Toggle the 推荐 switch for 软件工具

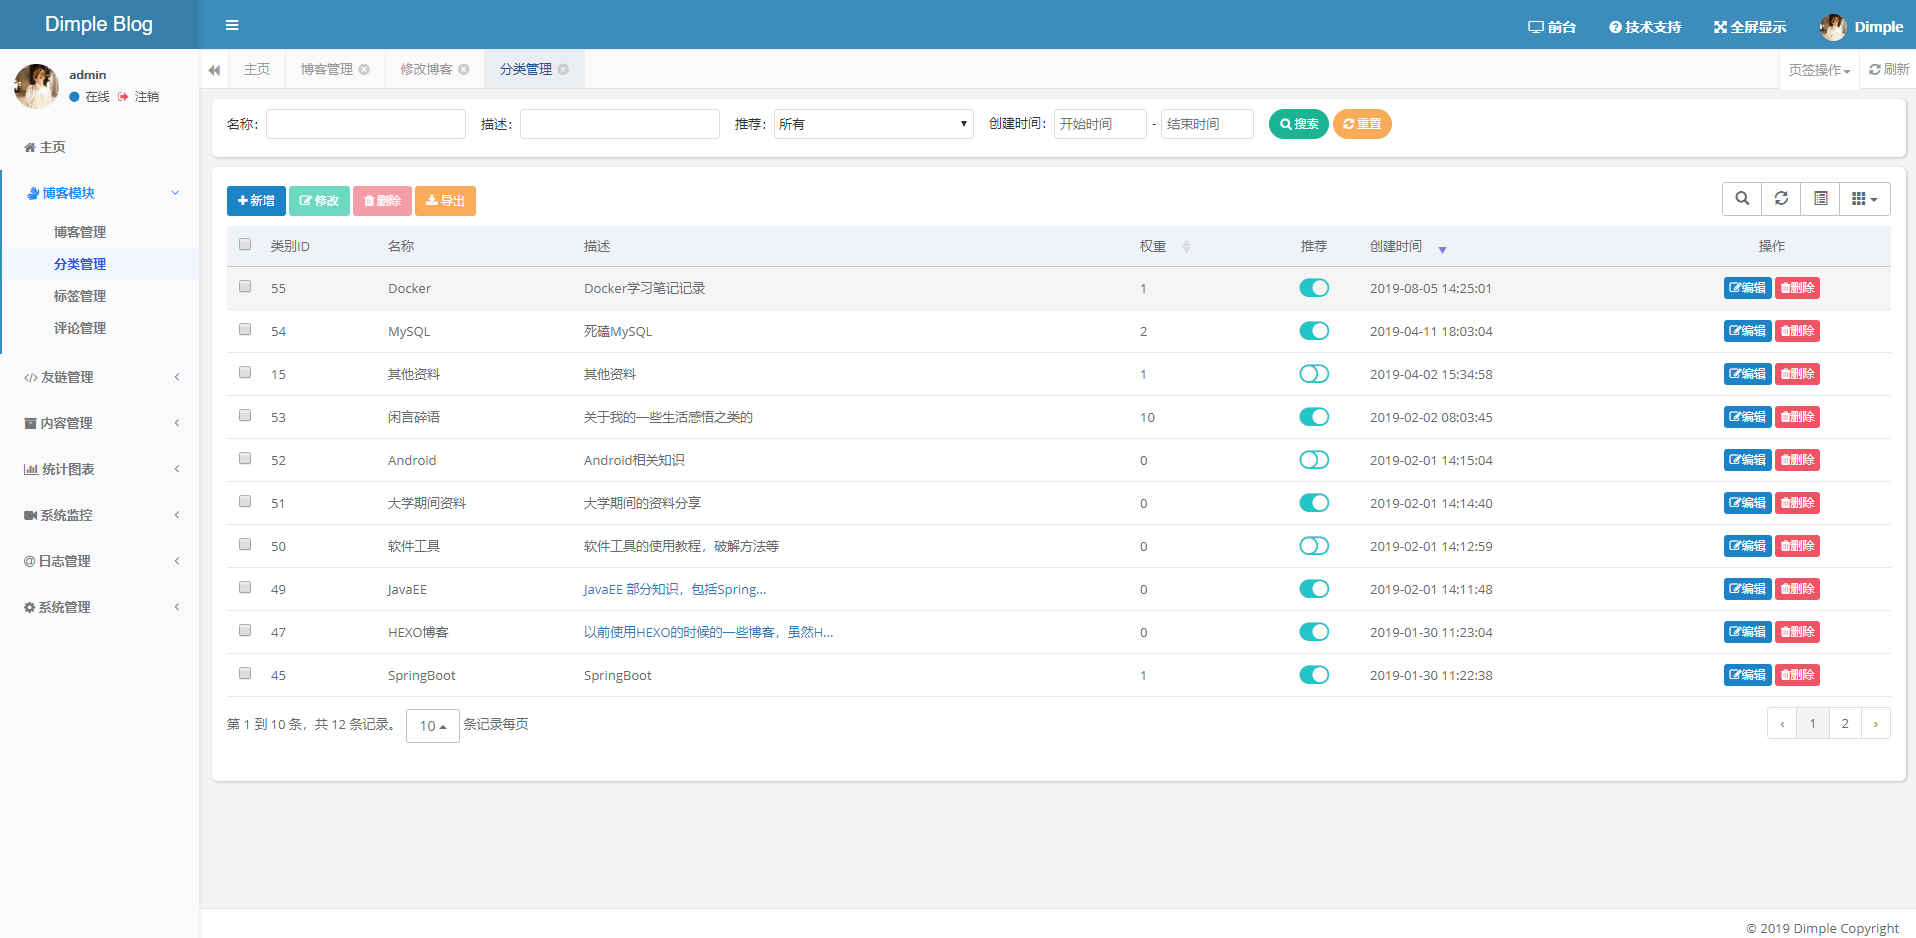pyautogui.click(x=1314, y=546)
